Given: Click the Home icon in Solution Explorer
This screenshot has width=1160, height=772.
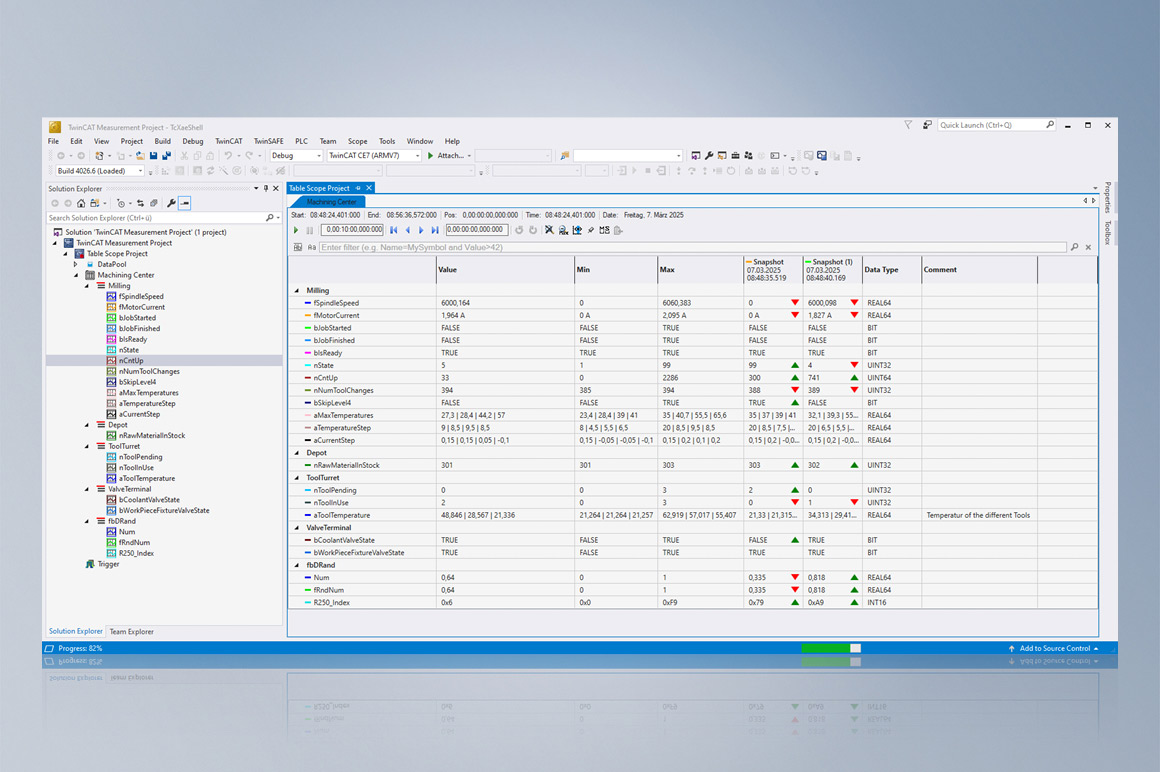Looking at the screenshot, I should pos(81,203).
